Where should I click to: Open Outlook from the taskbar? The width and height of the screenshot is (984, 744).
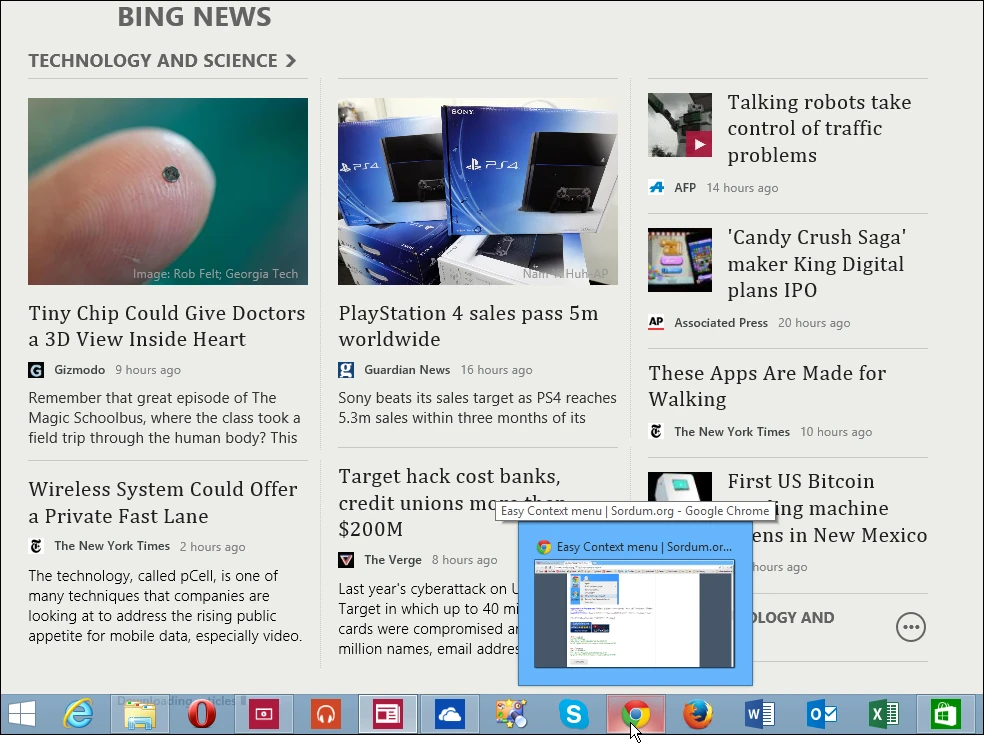(x=821, y=714)
